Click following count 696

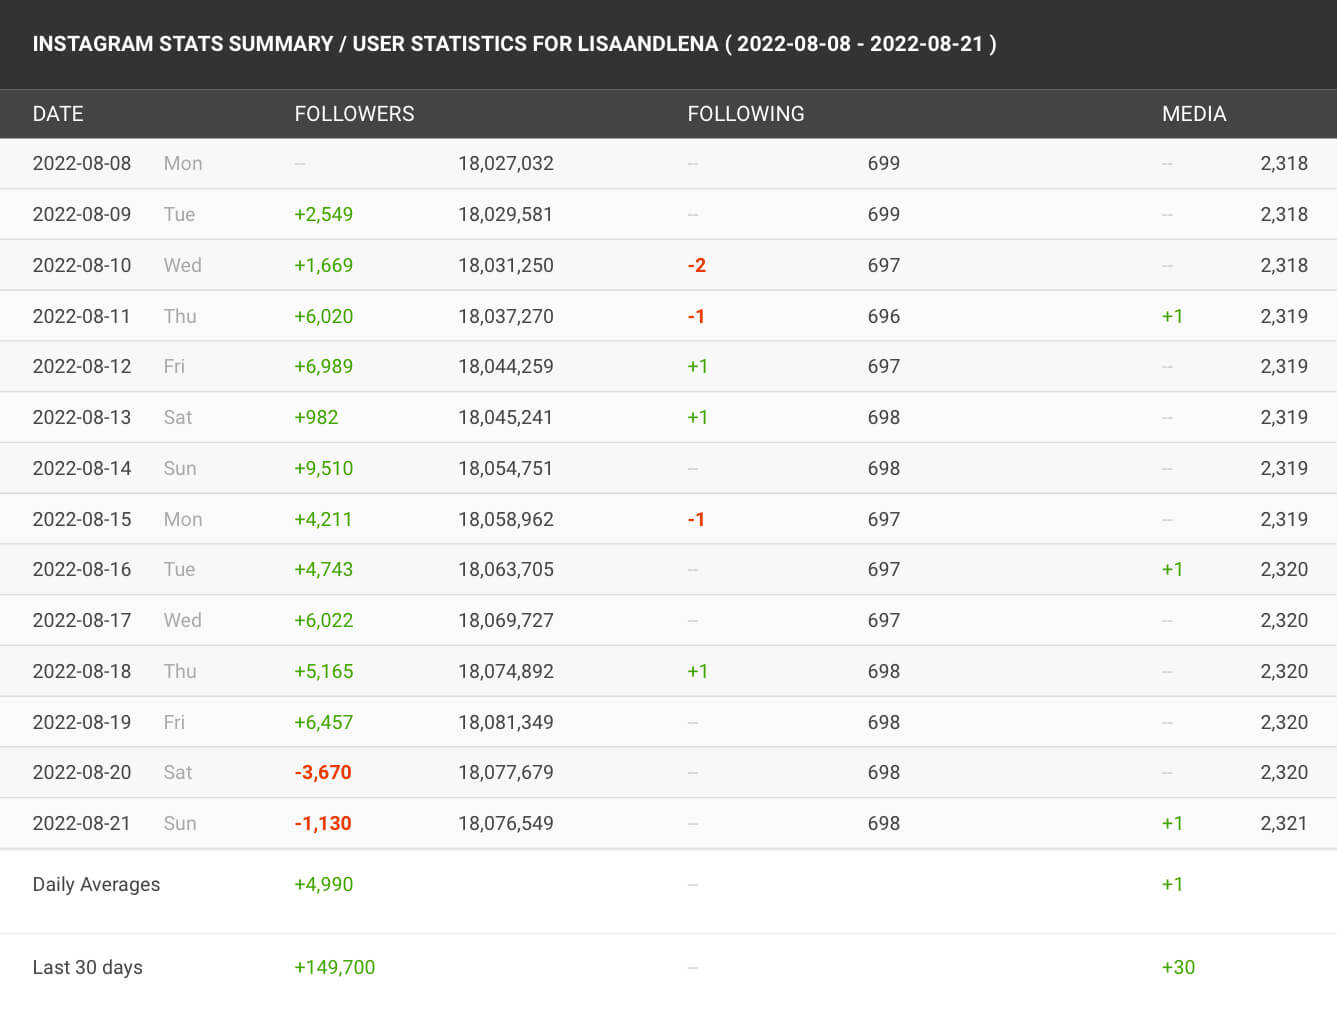click(x=884, y=316)
